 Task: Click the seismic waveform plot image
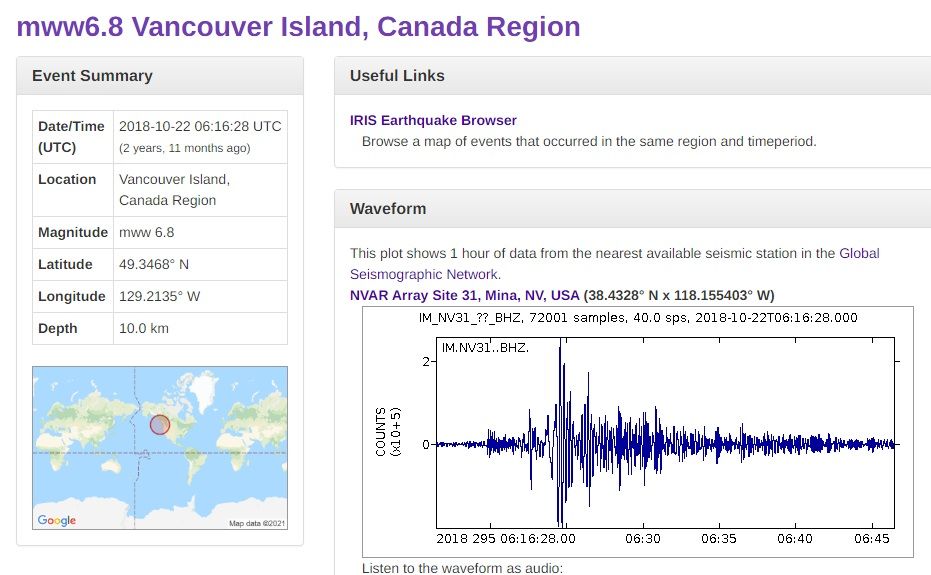637,432
